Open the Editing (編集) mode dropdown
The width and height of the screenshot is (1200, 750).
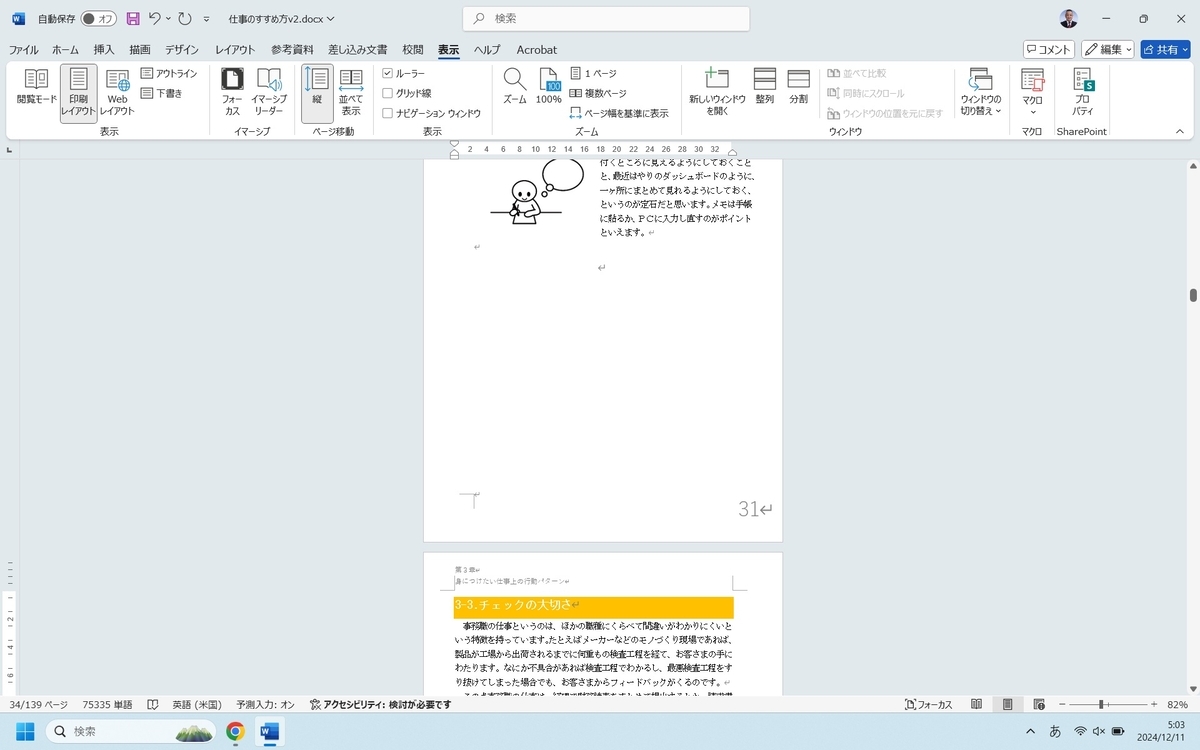click(x=1107, y=49)
